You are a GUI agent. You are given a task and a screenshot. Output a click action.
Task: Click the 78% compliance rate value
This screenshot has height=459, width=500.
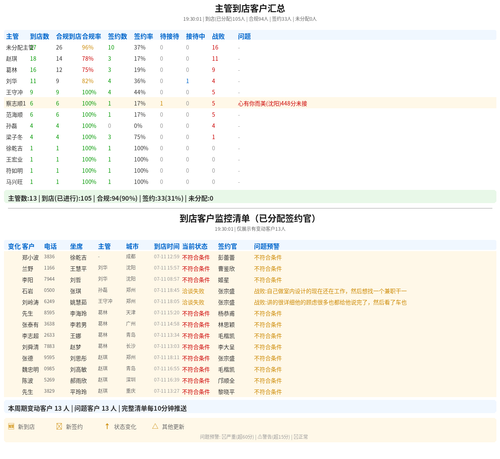tap(88, 59)
